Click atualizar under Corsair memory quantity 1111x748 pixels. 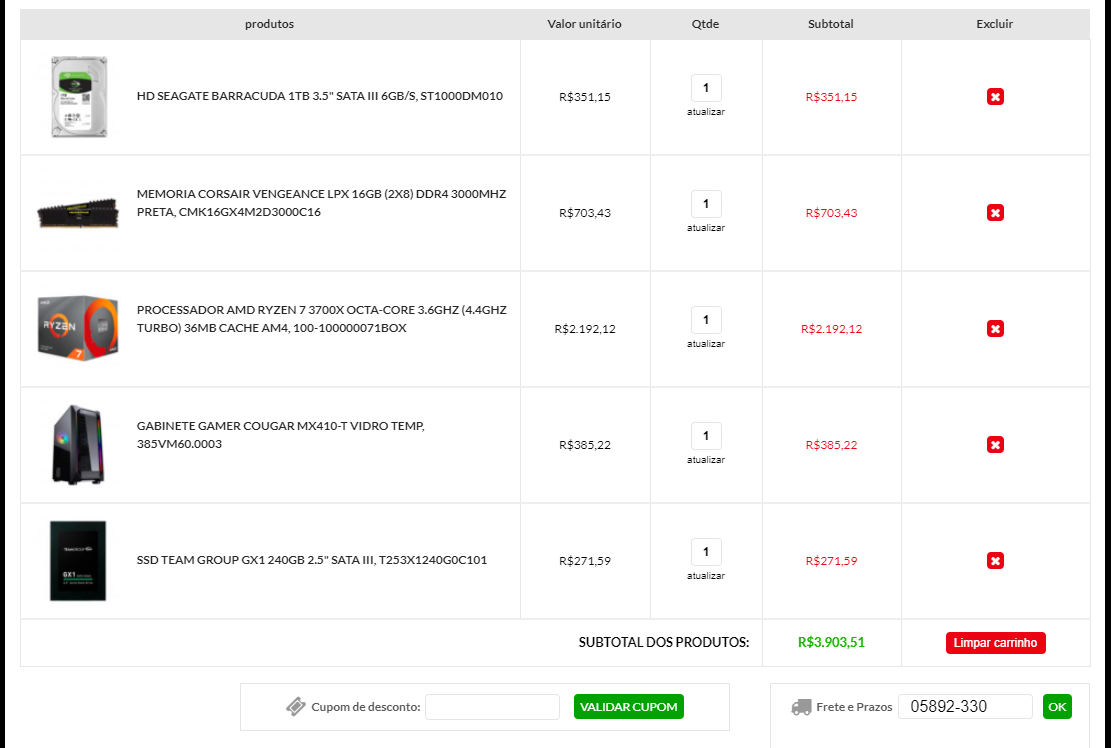pyautogui.click(x=706, y=228)
